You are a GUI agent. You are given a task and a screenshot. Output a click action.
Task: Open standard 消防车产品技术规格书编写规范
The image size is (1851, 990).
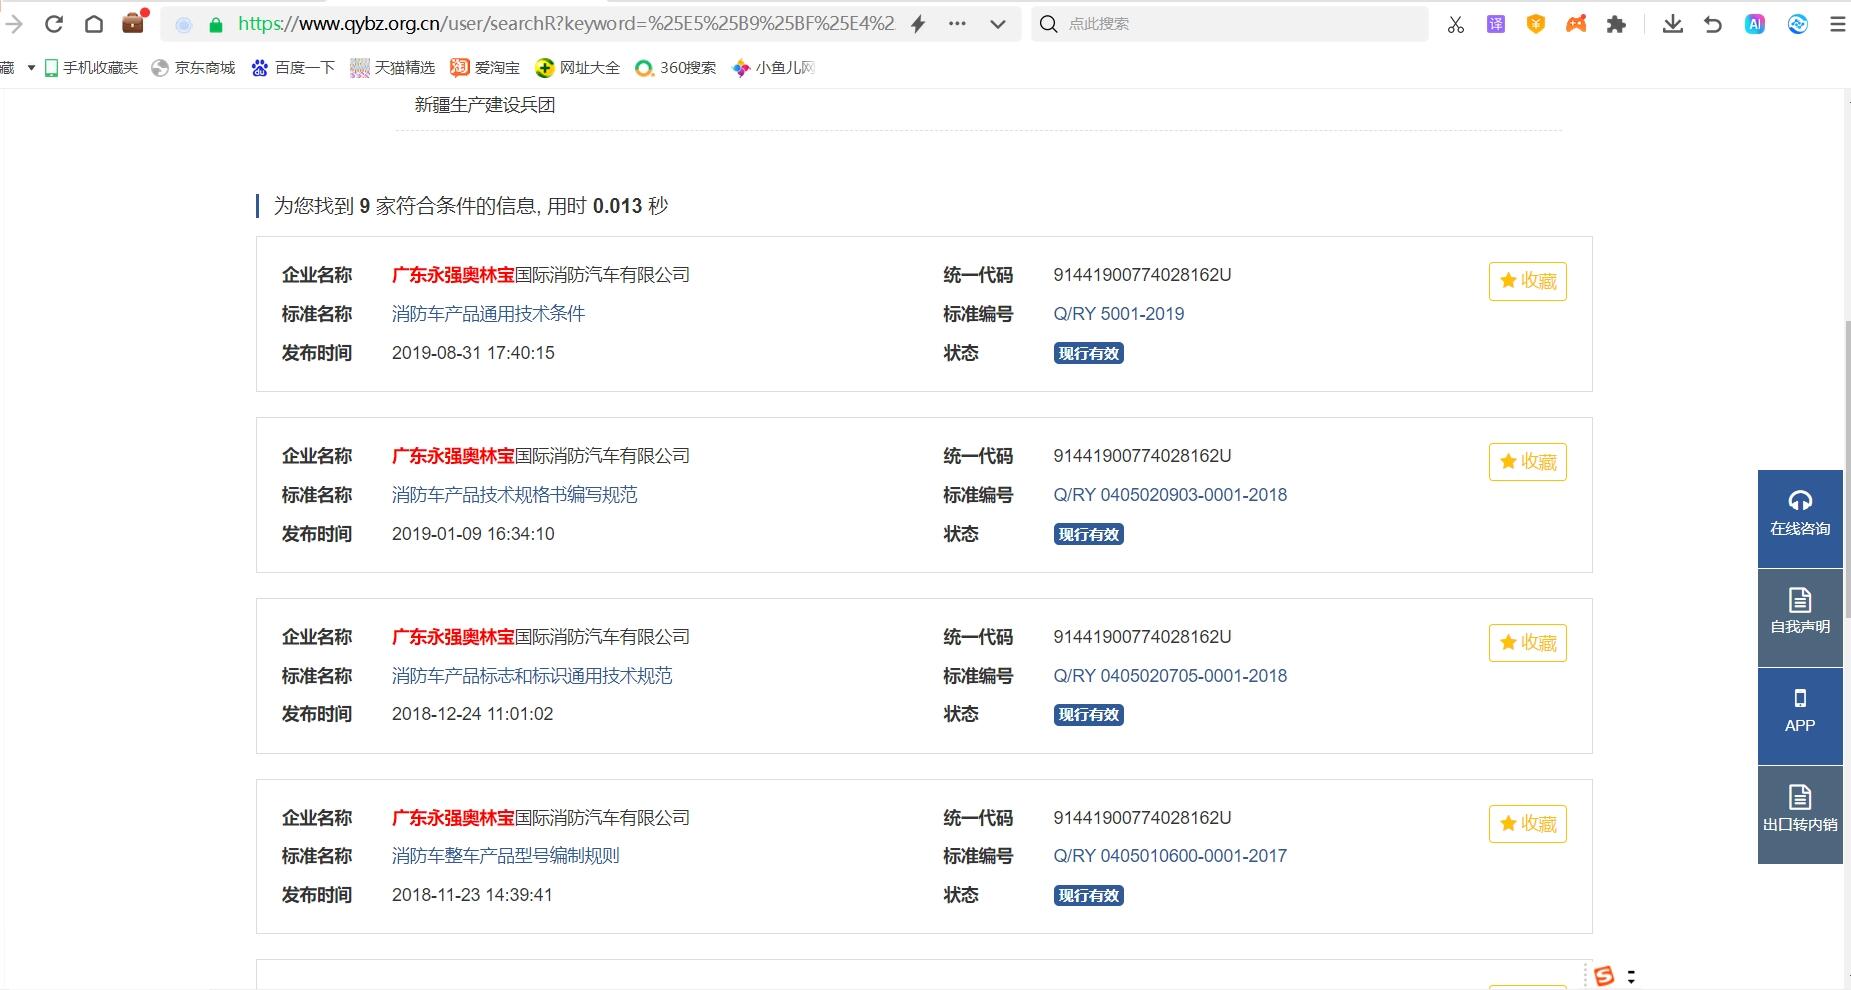[x=514, y=495]
